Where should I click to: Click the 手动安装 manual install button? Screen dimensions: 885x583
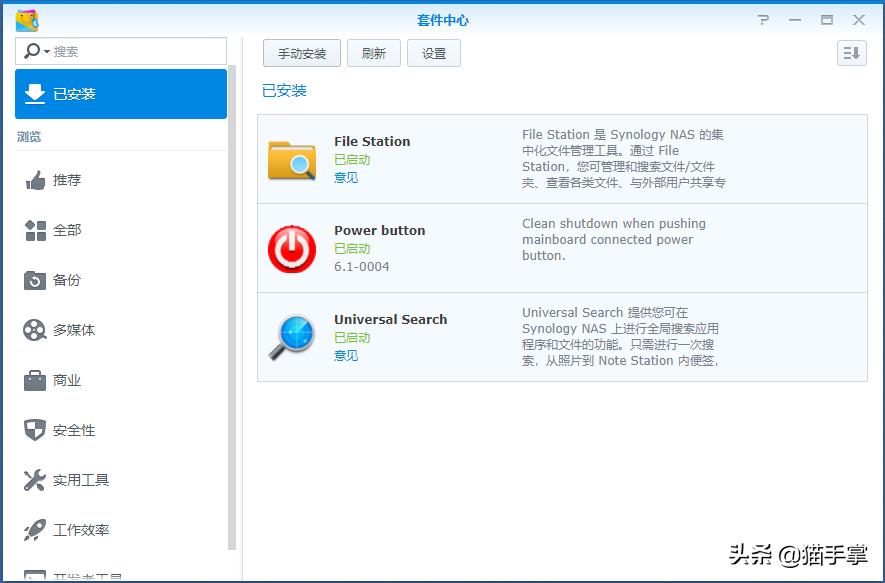[x=302, y=54]
